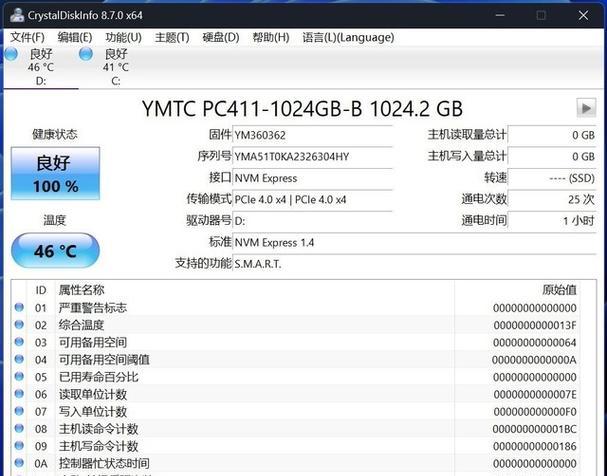Select the C: drive status orb

pos(86,54)
